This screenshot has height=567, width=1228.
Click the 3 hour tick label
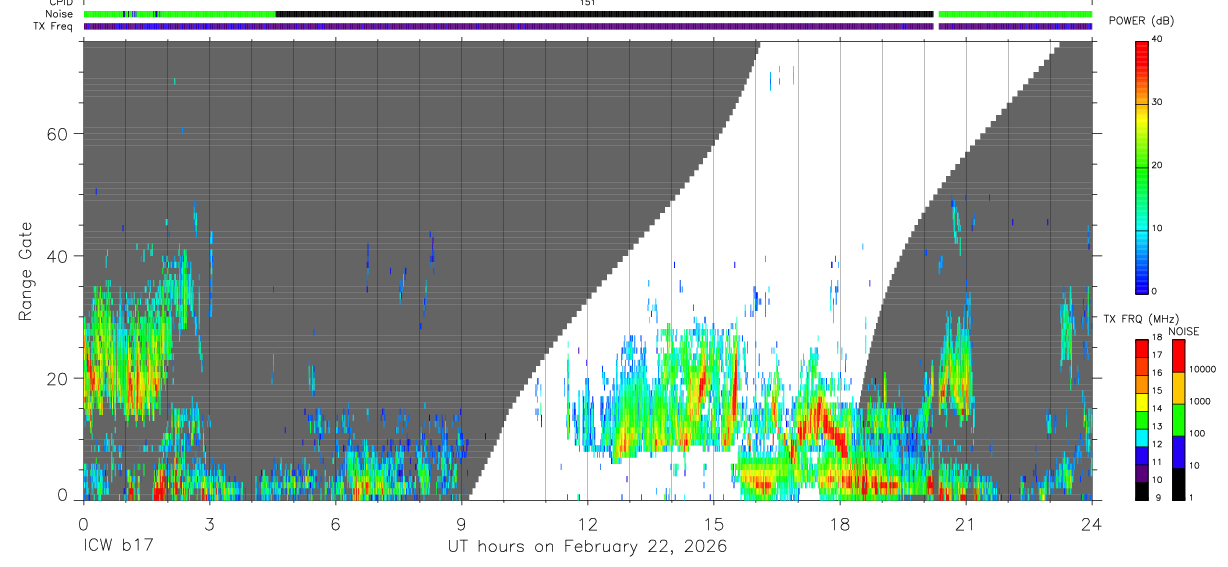pyautogui.click(x=209, y=523)
